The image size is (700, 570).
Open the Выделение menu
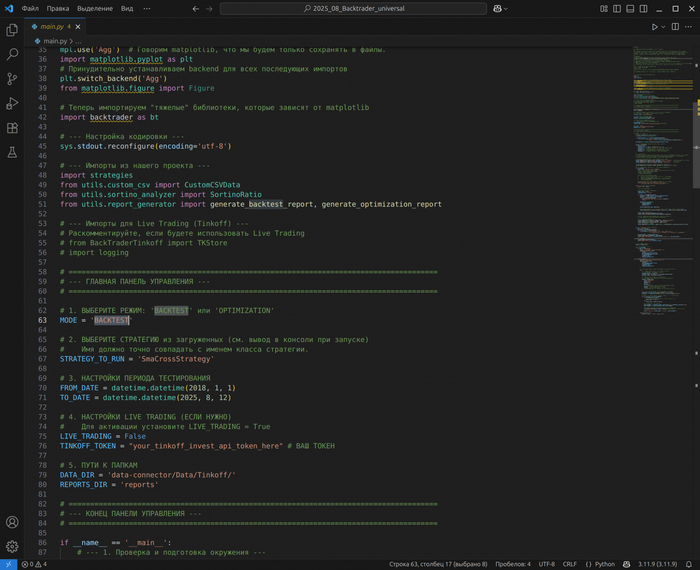pyautogui.click(x=95, y=8)
